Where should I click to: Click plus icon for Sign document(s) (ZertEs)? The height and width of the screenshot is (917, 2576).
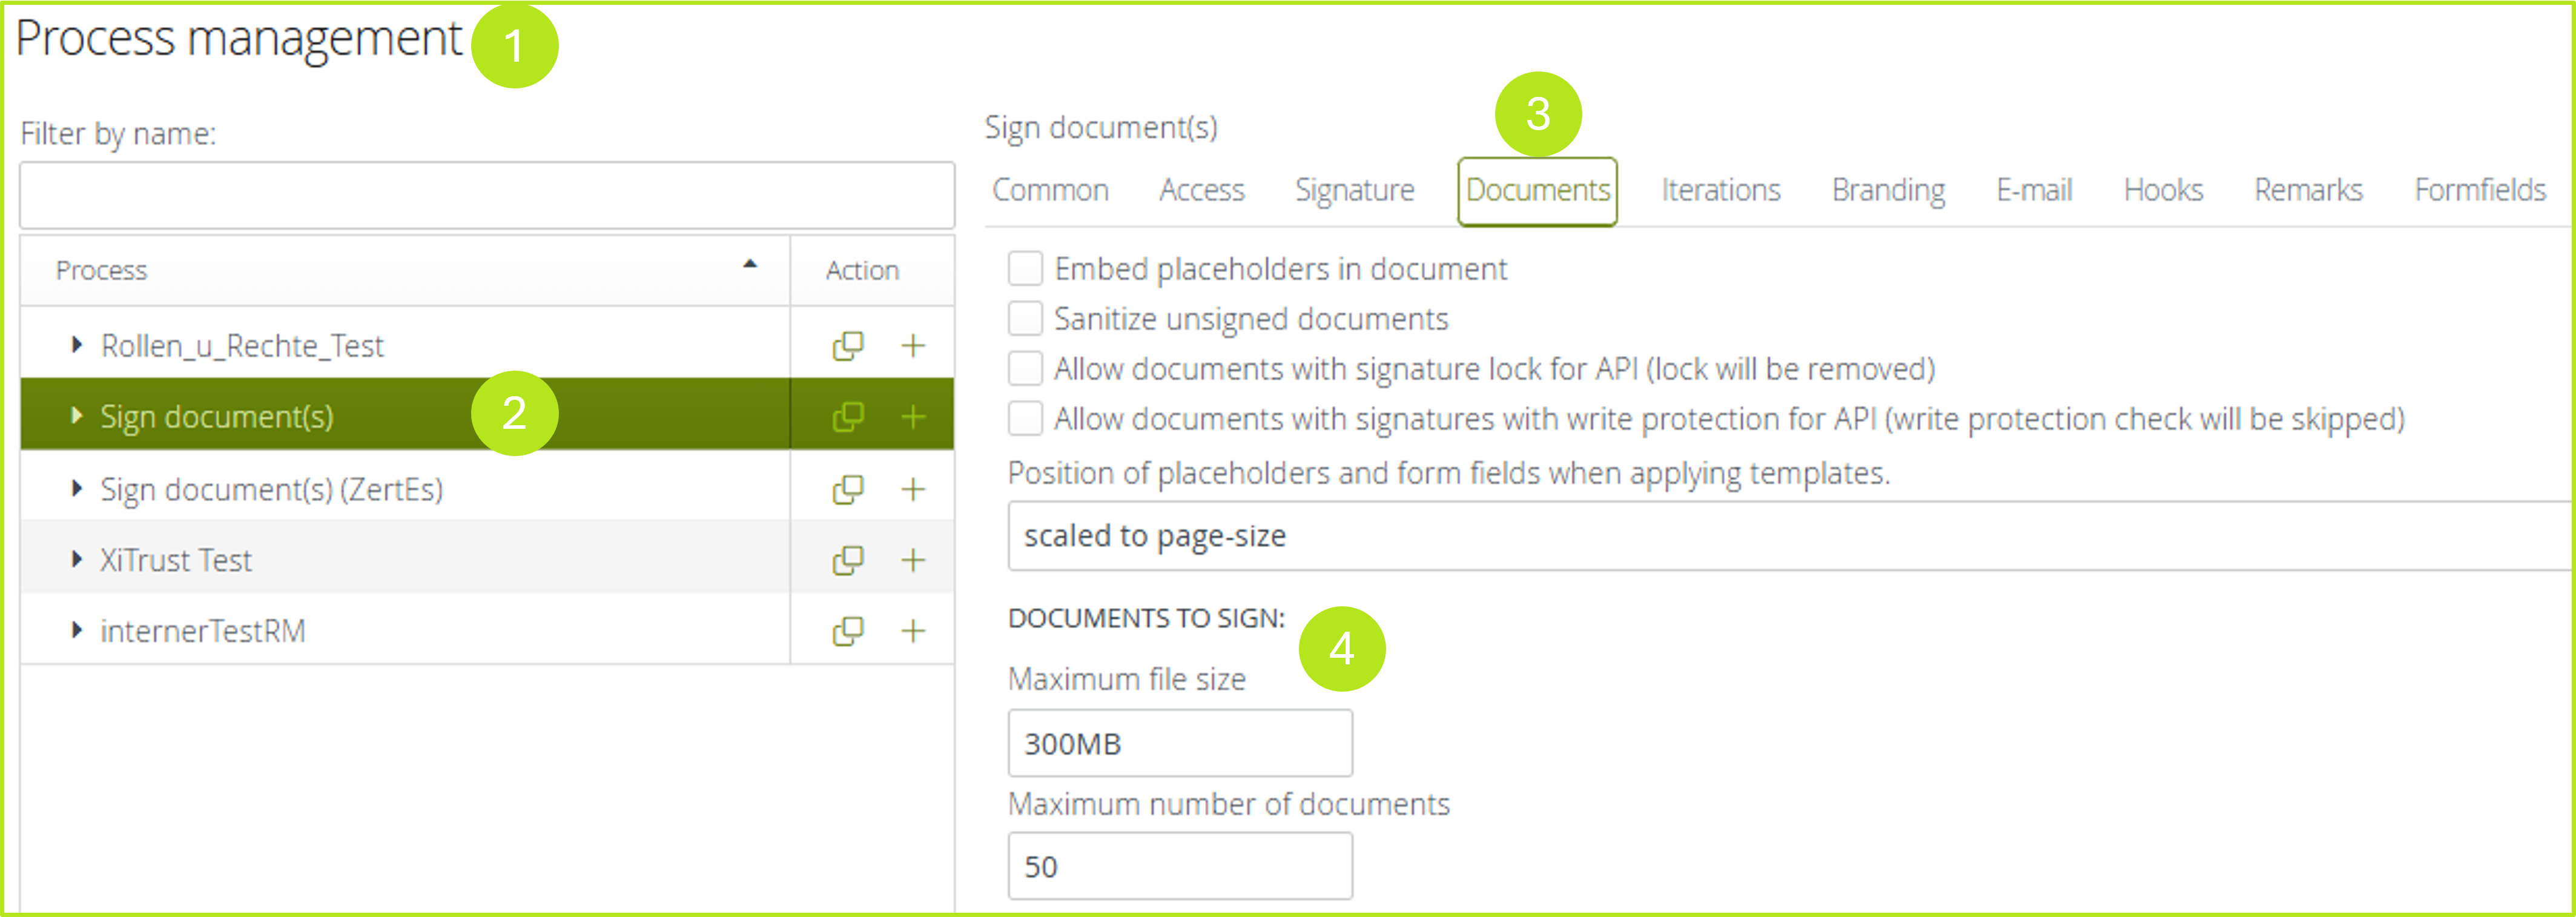[x=912, y=489]
